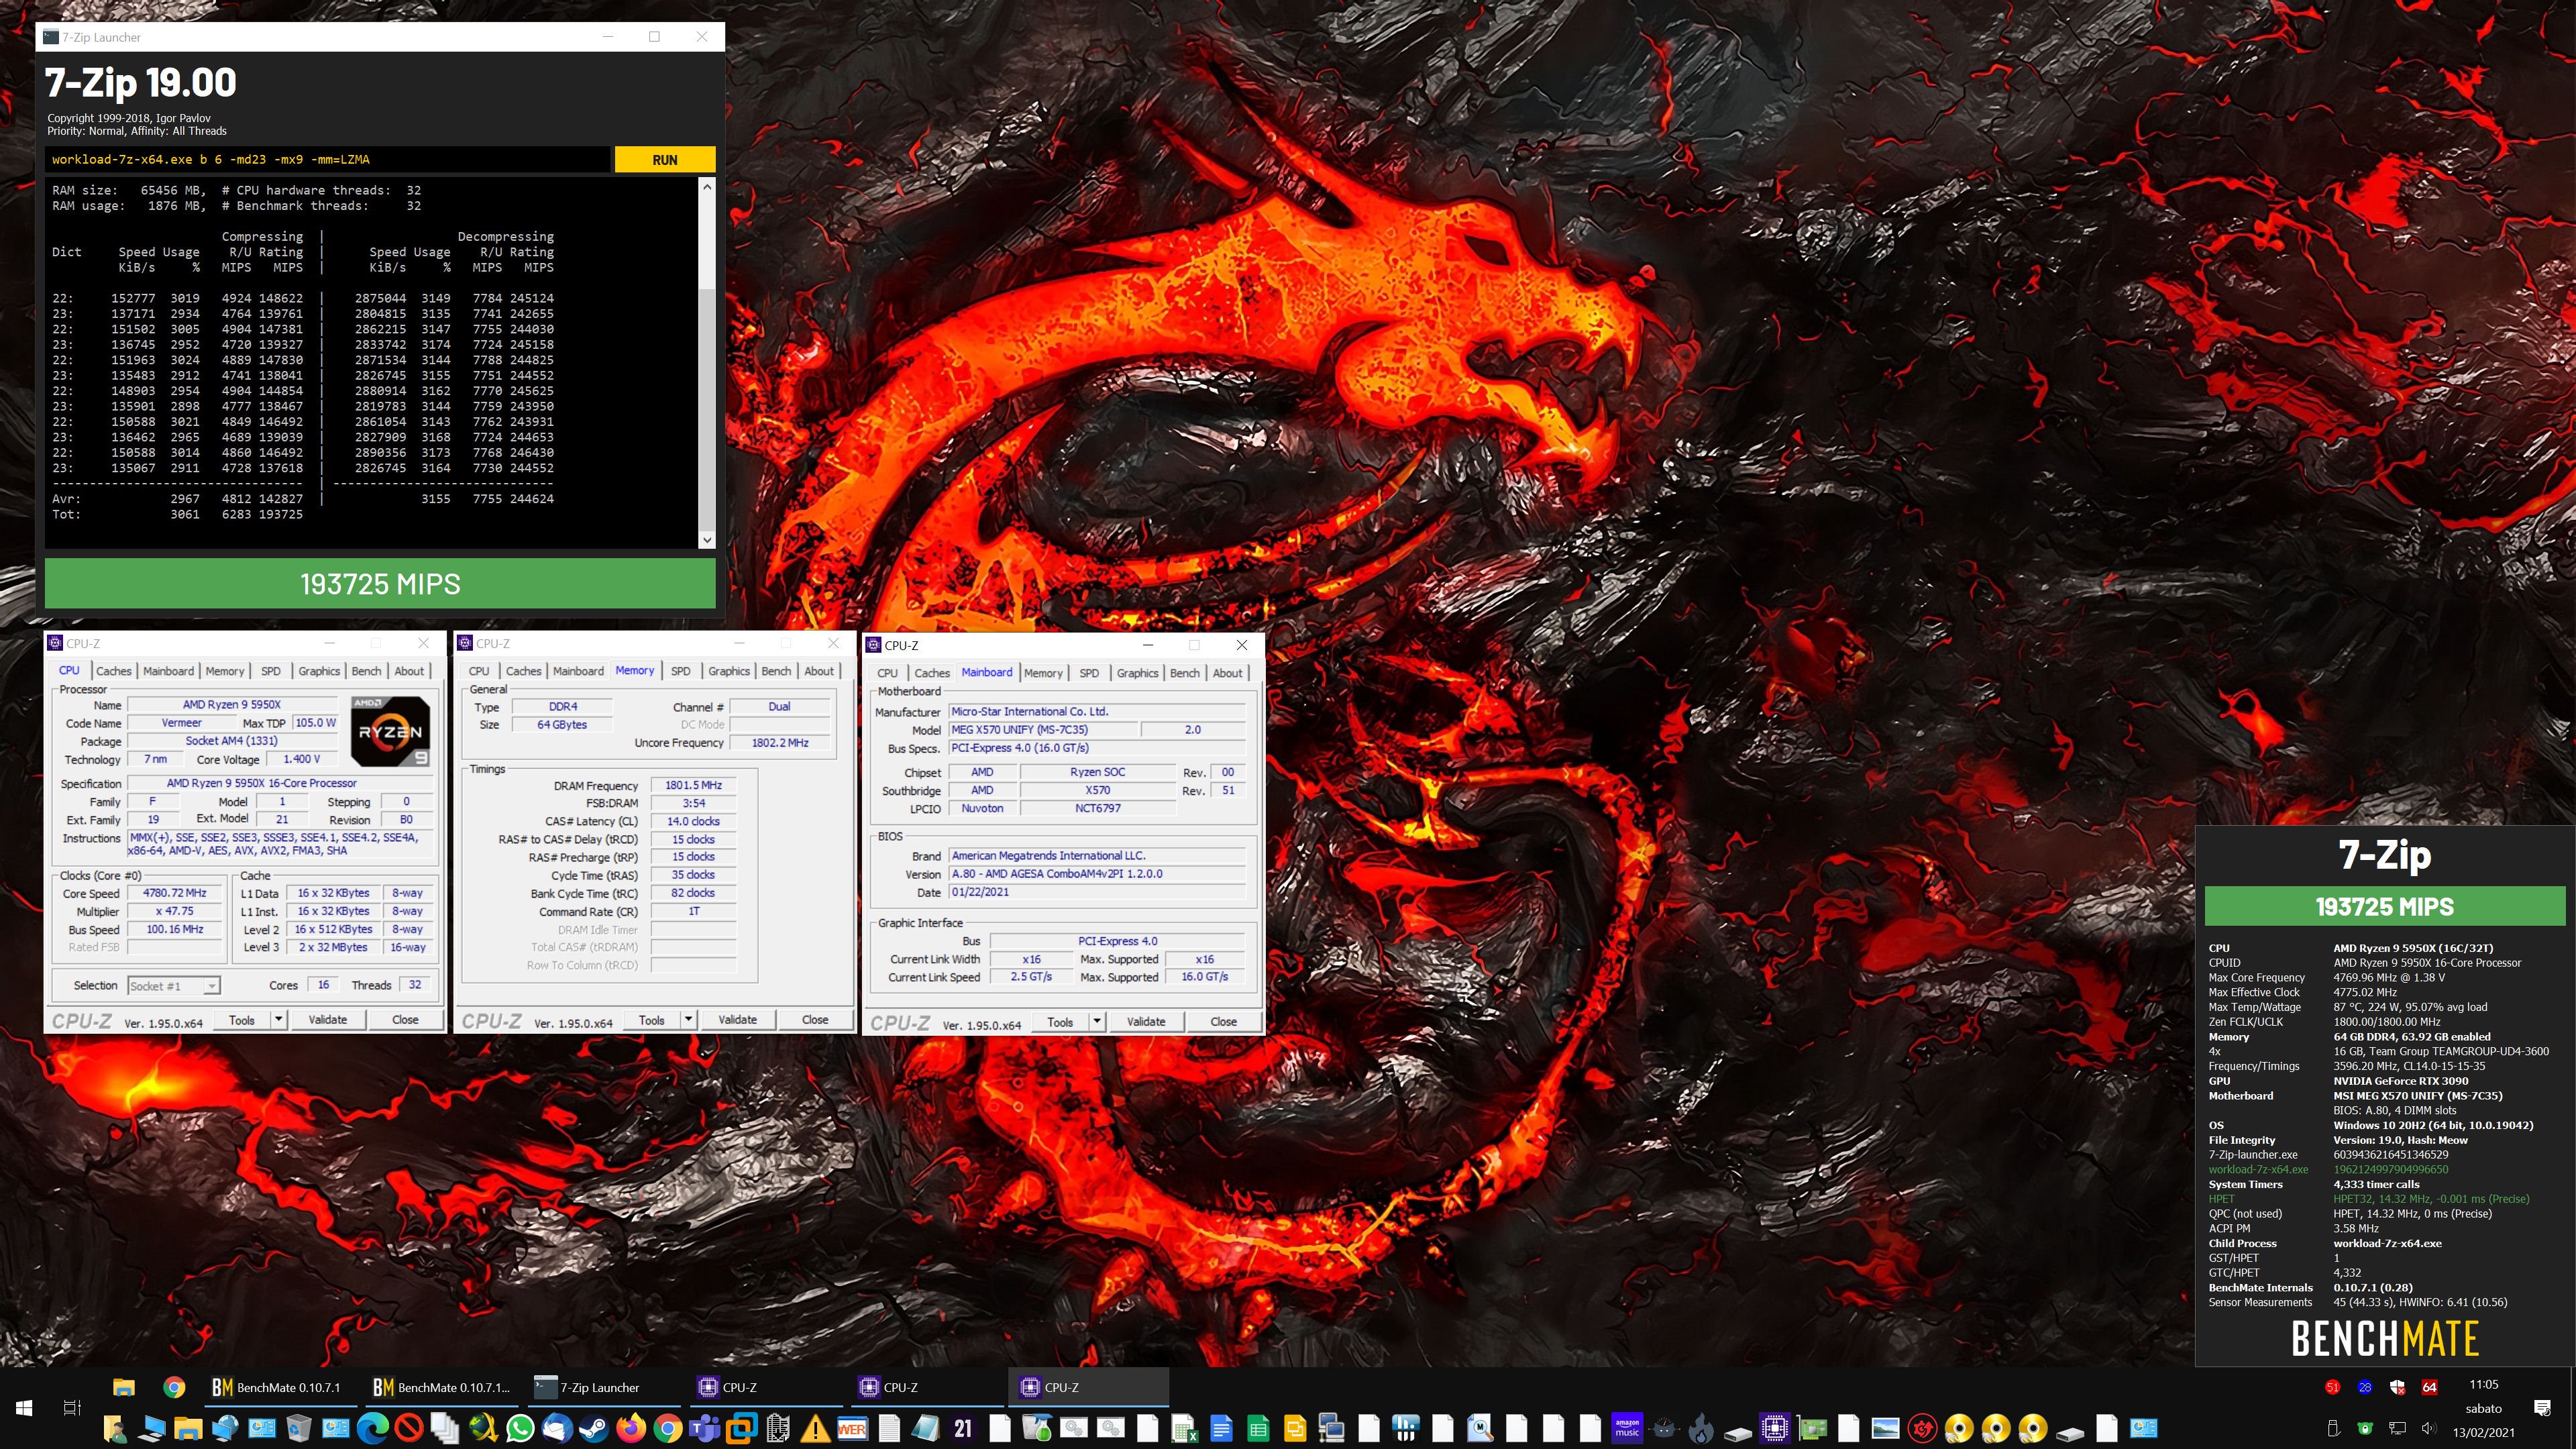Open the Tools dropdown arrow in Memory tab window
Viewport: 2576px width, 1449px height.
click(689, 1020)
